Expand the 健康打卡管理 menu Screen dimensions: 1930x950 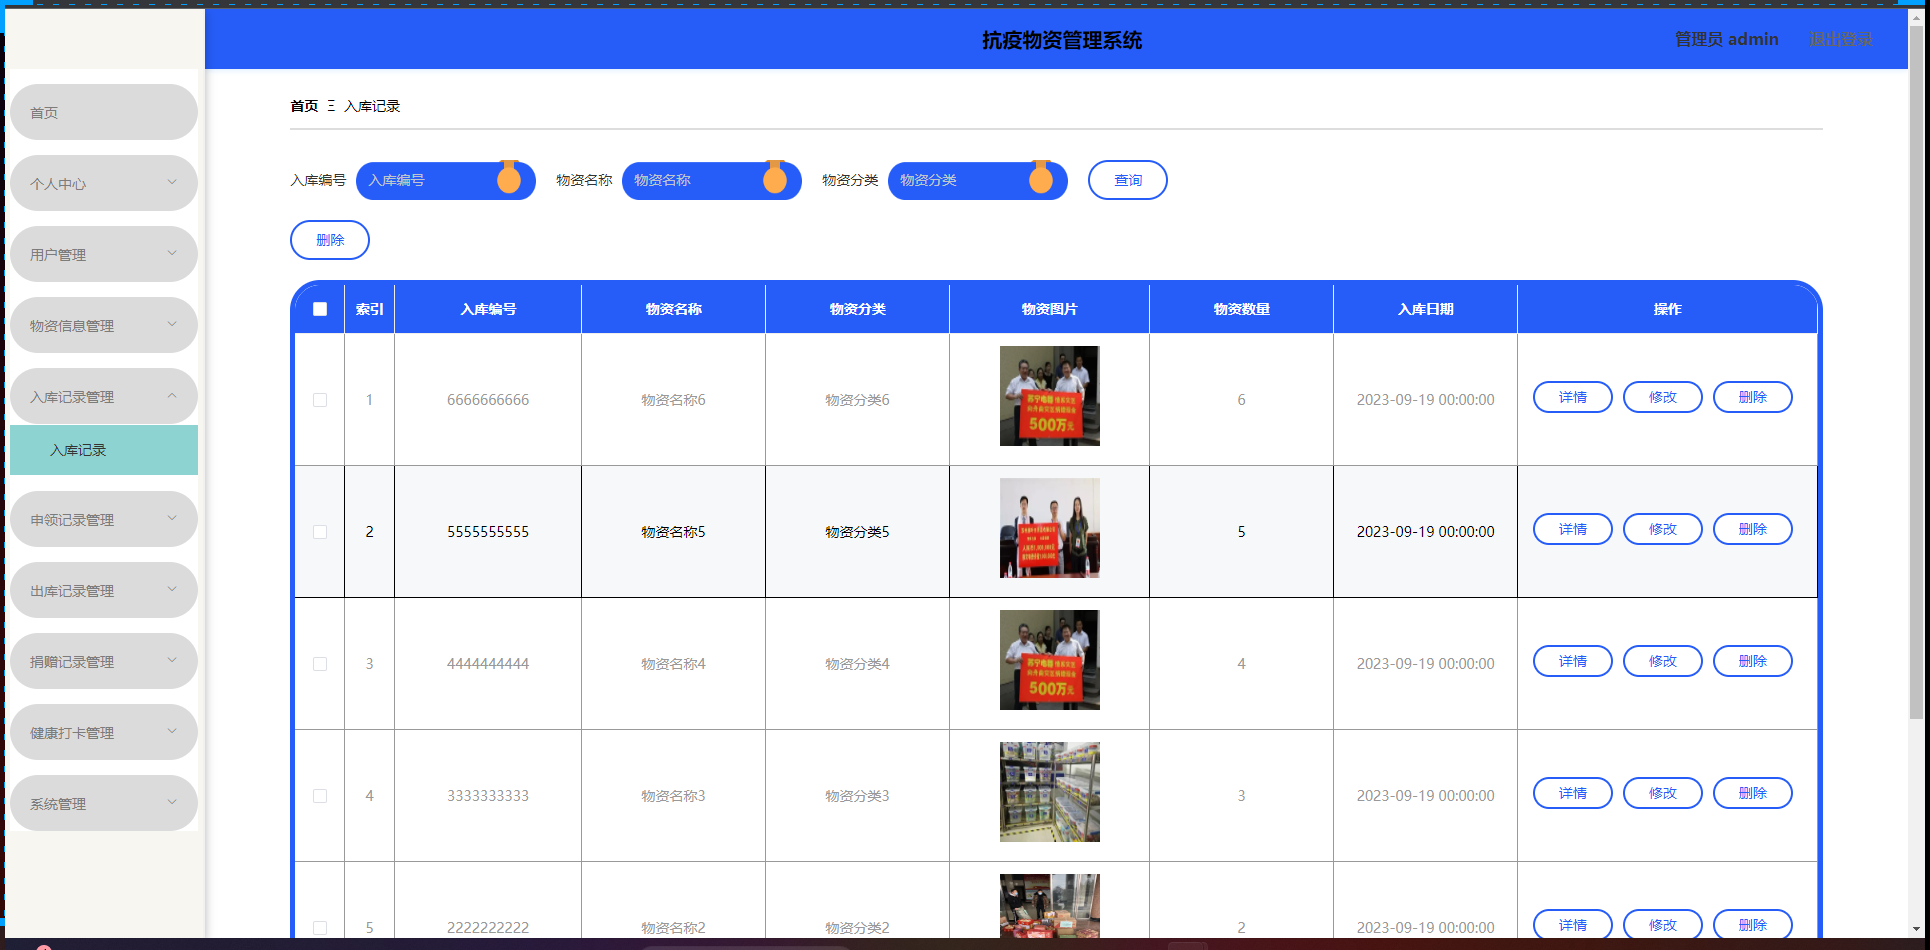(103, 732)
